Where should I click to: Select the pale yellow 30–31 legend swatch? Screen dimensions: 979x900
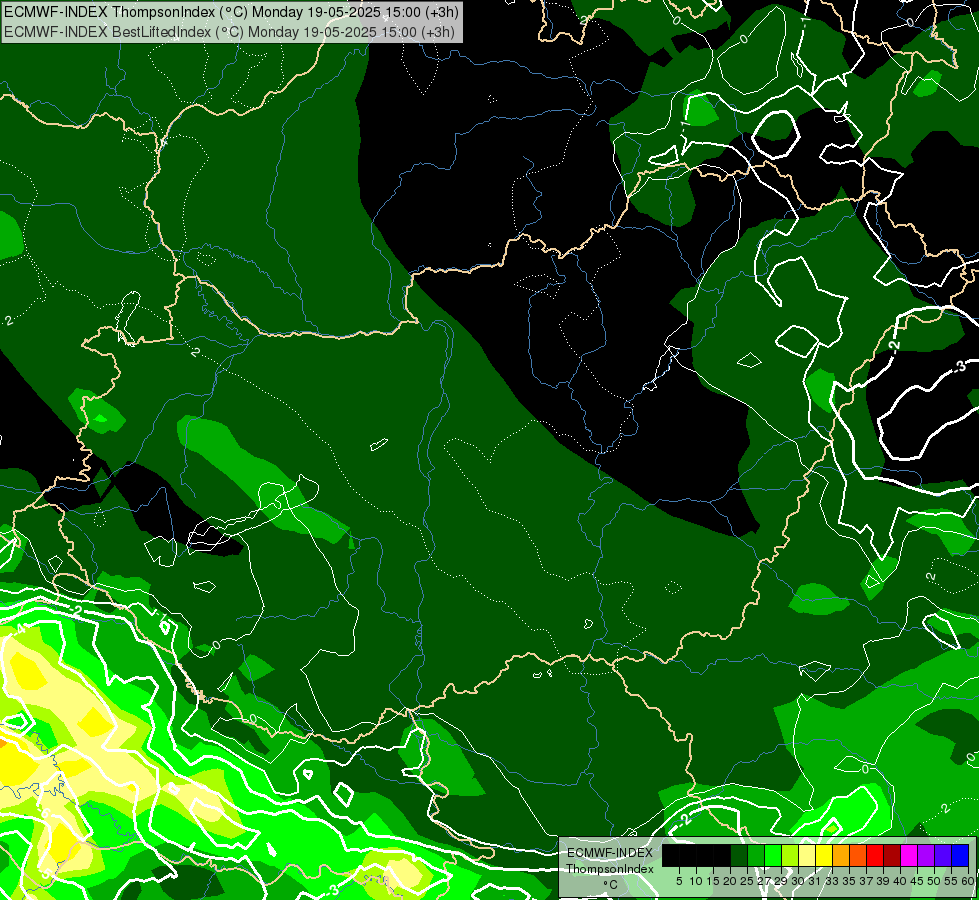(807, 855)
